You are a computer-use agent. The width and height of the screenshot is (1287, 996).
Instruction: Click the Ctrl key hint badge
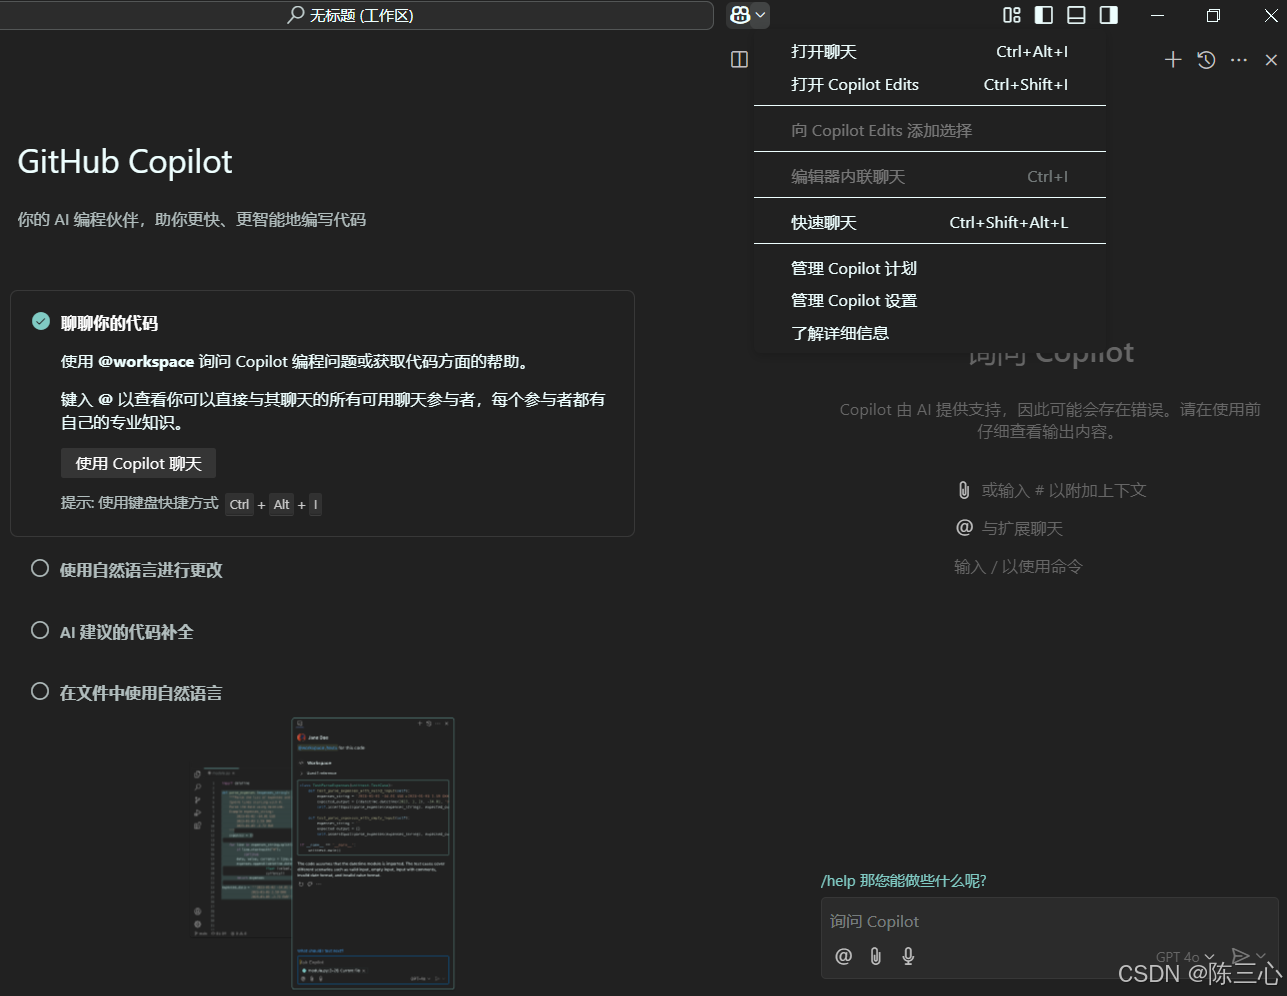(239, 505)
